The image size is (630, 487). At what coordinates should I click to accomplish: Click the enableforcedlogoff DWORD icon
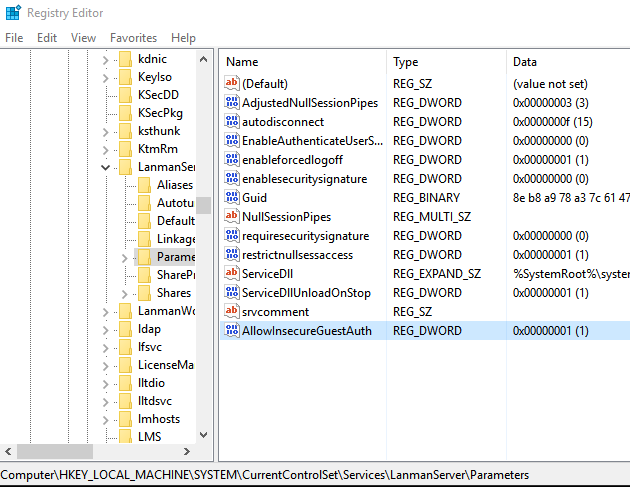232,160
